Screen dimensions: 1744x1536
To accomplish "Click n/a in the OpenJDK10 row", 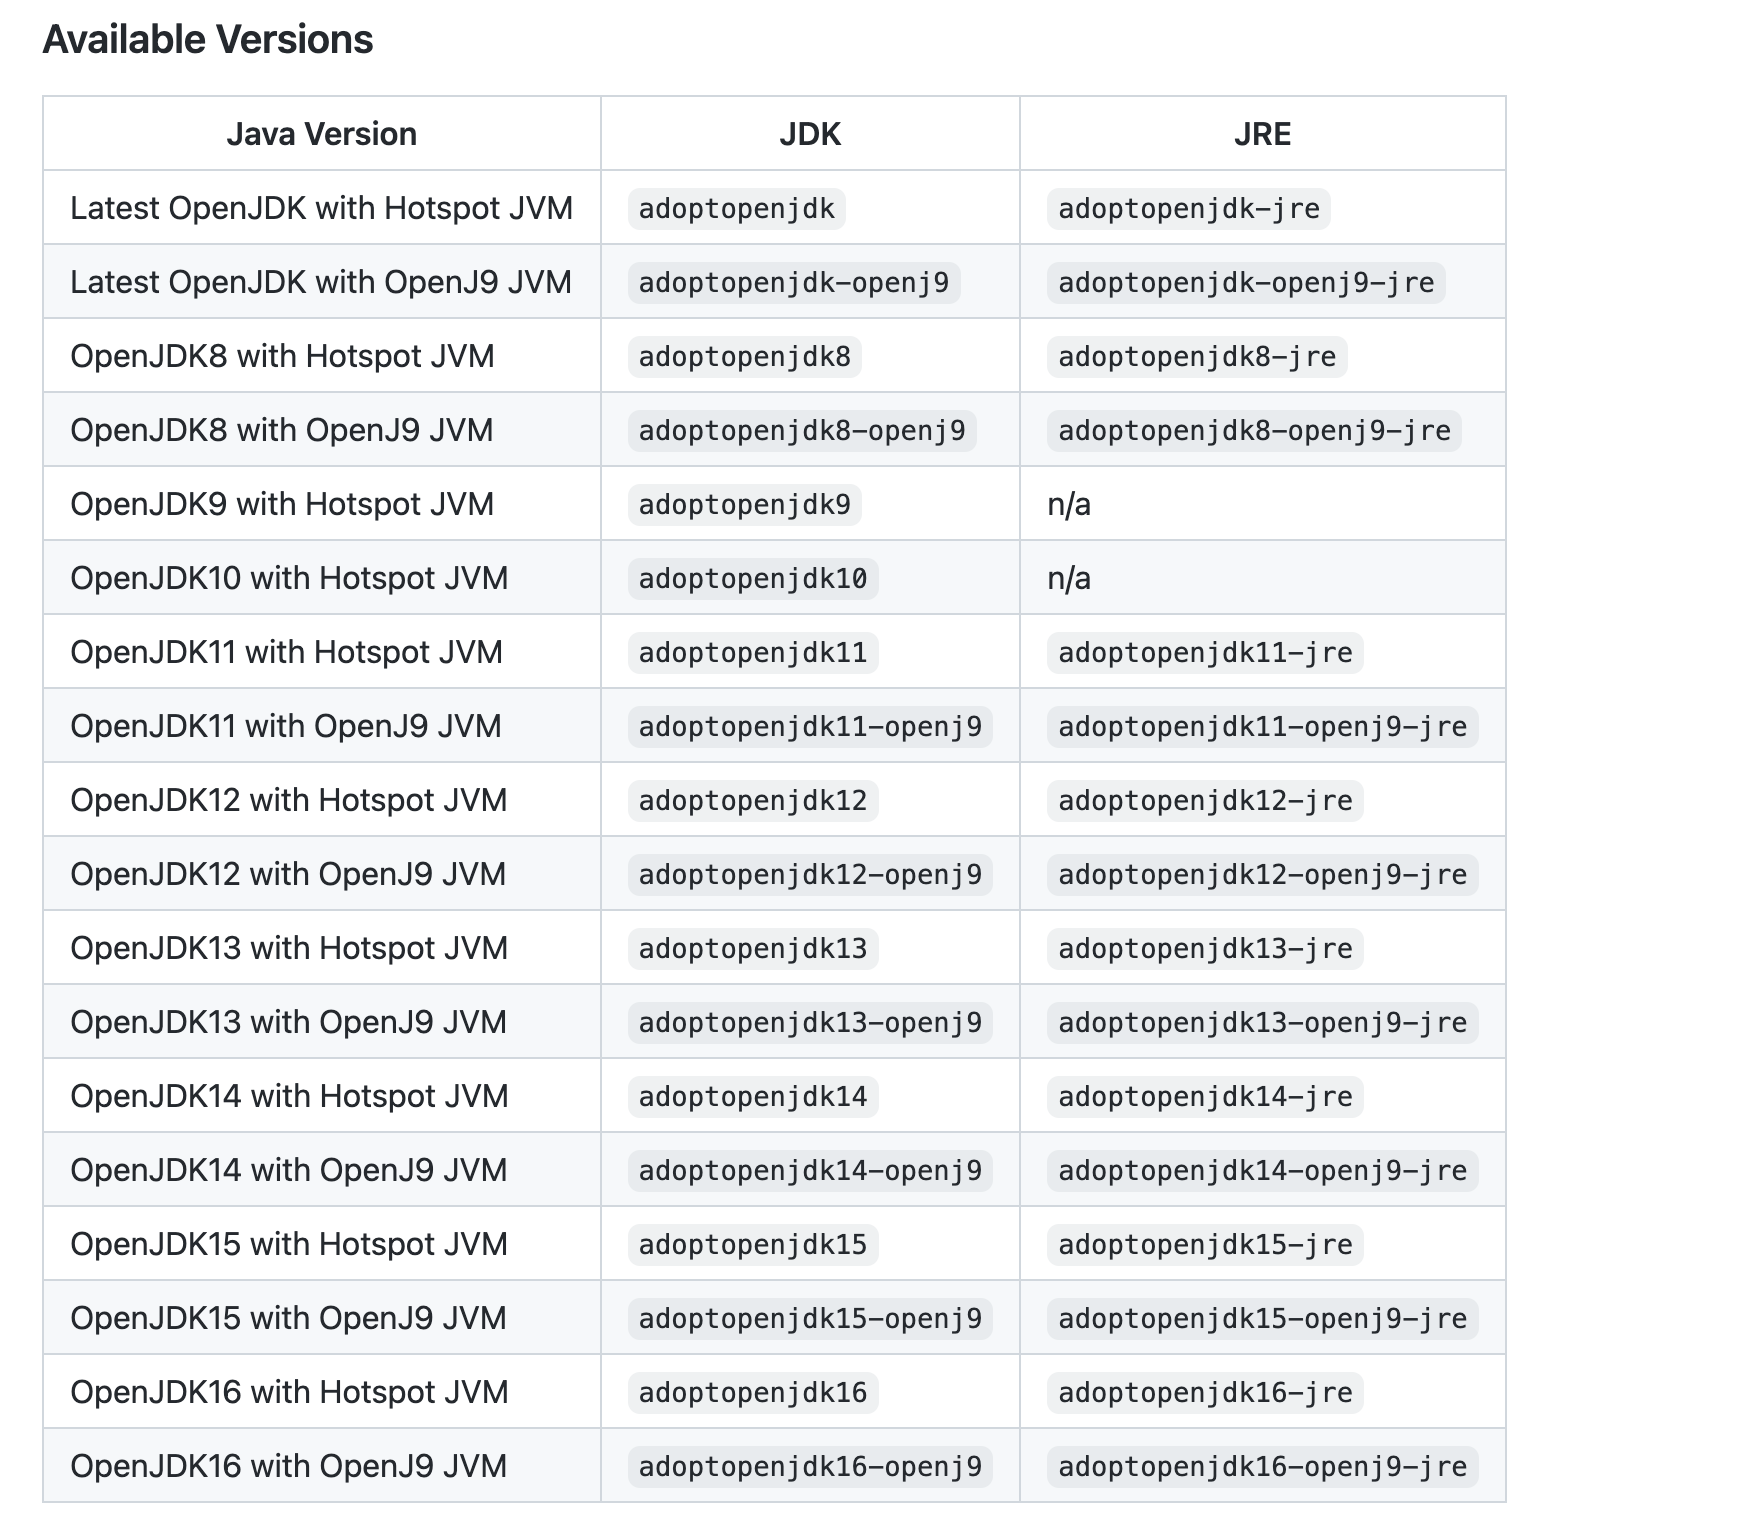I will [x=1069, y=578].
